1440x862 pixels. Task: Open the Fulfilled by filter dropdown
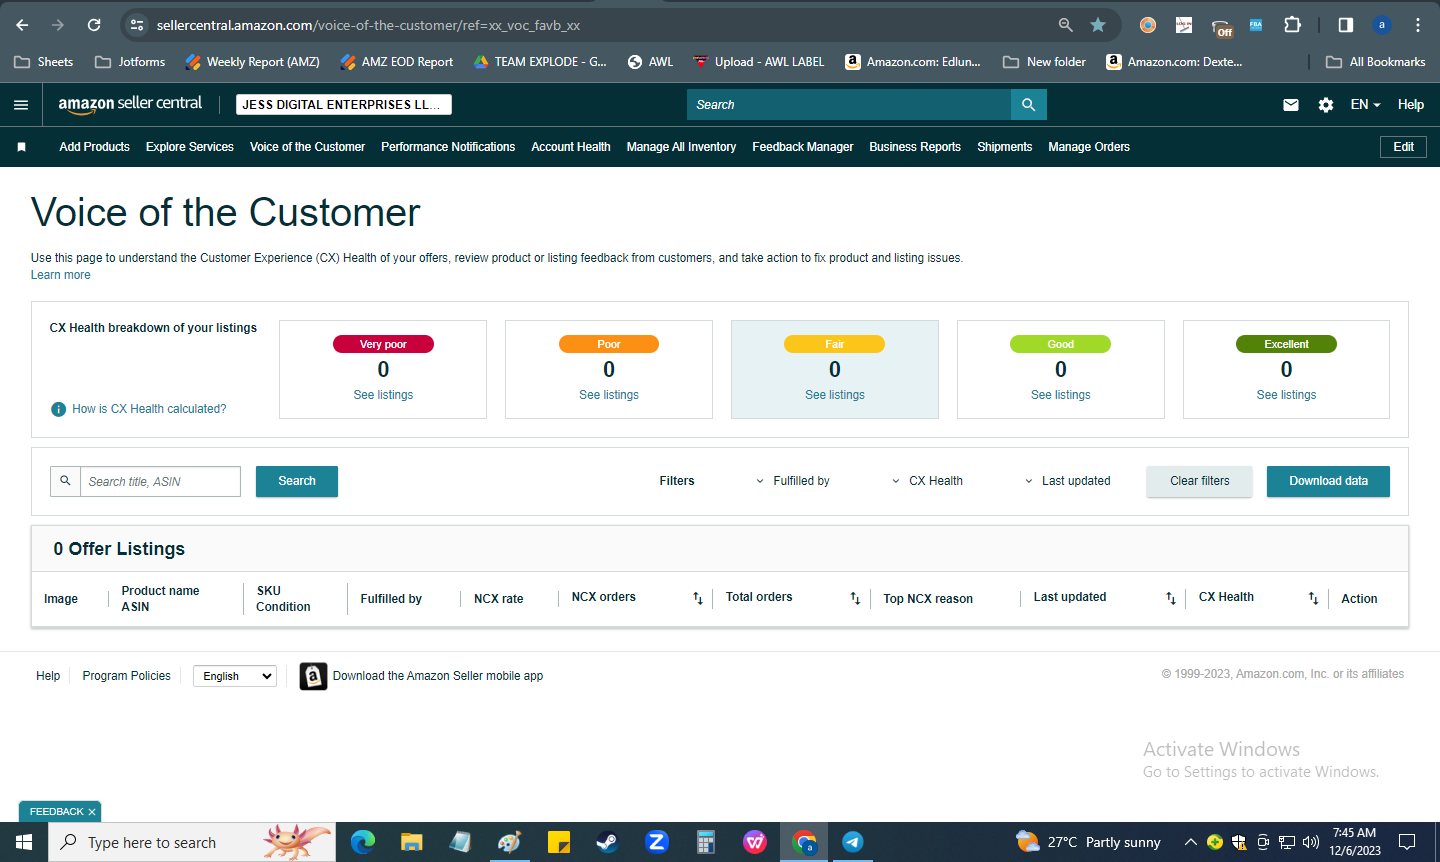click(792, 481)
